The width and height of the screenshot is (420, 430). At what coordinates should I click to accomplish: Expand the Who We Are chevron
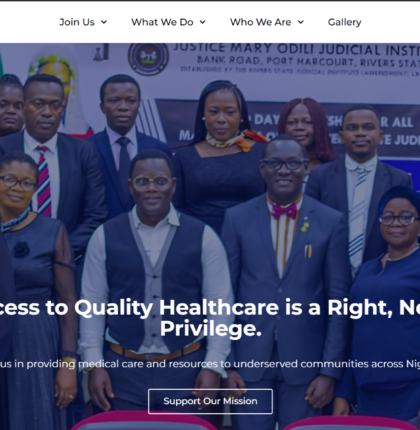(x=301, y=22)
